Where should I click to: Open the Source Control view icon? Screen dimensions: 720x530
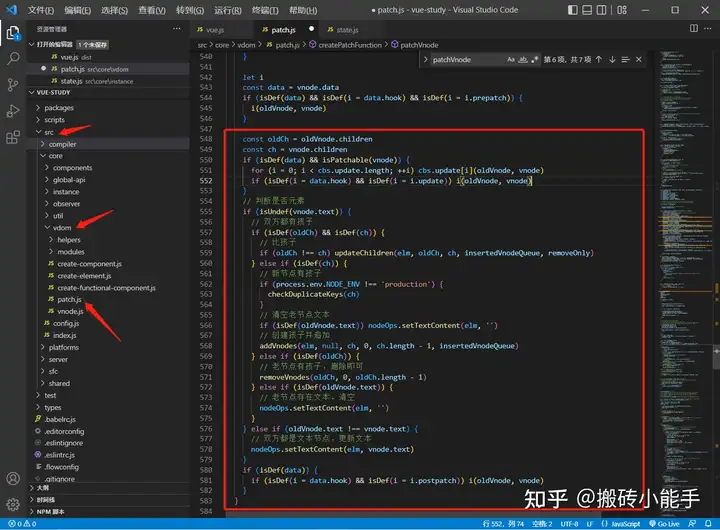[x=13, y=85]
